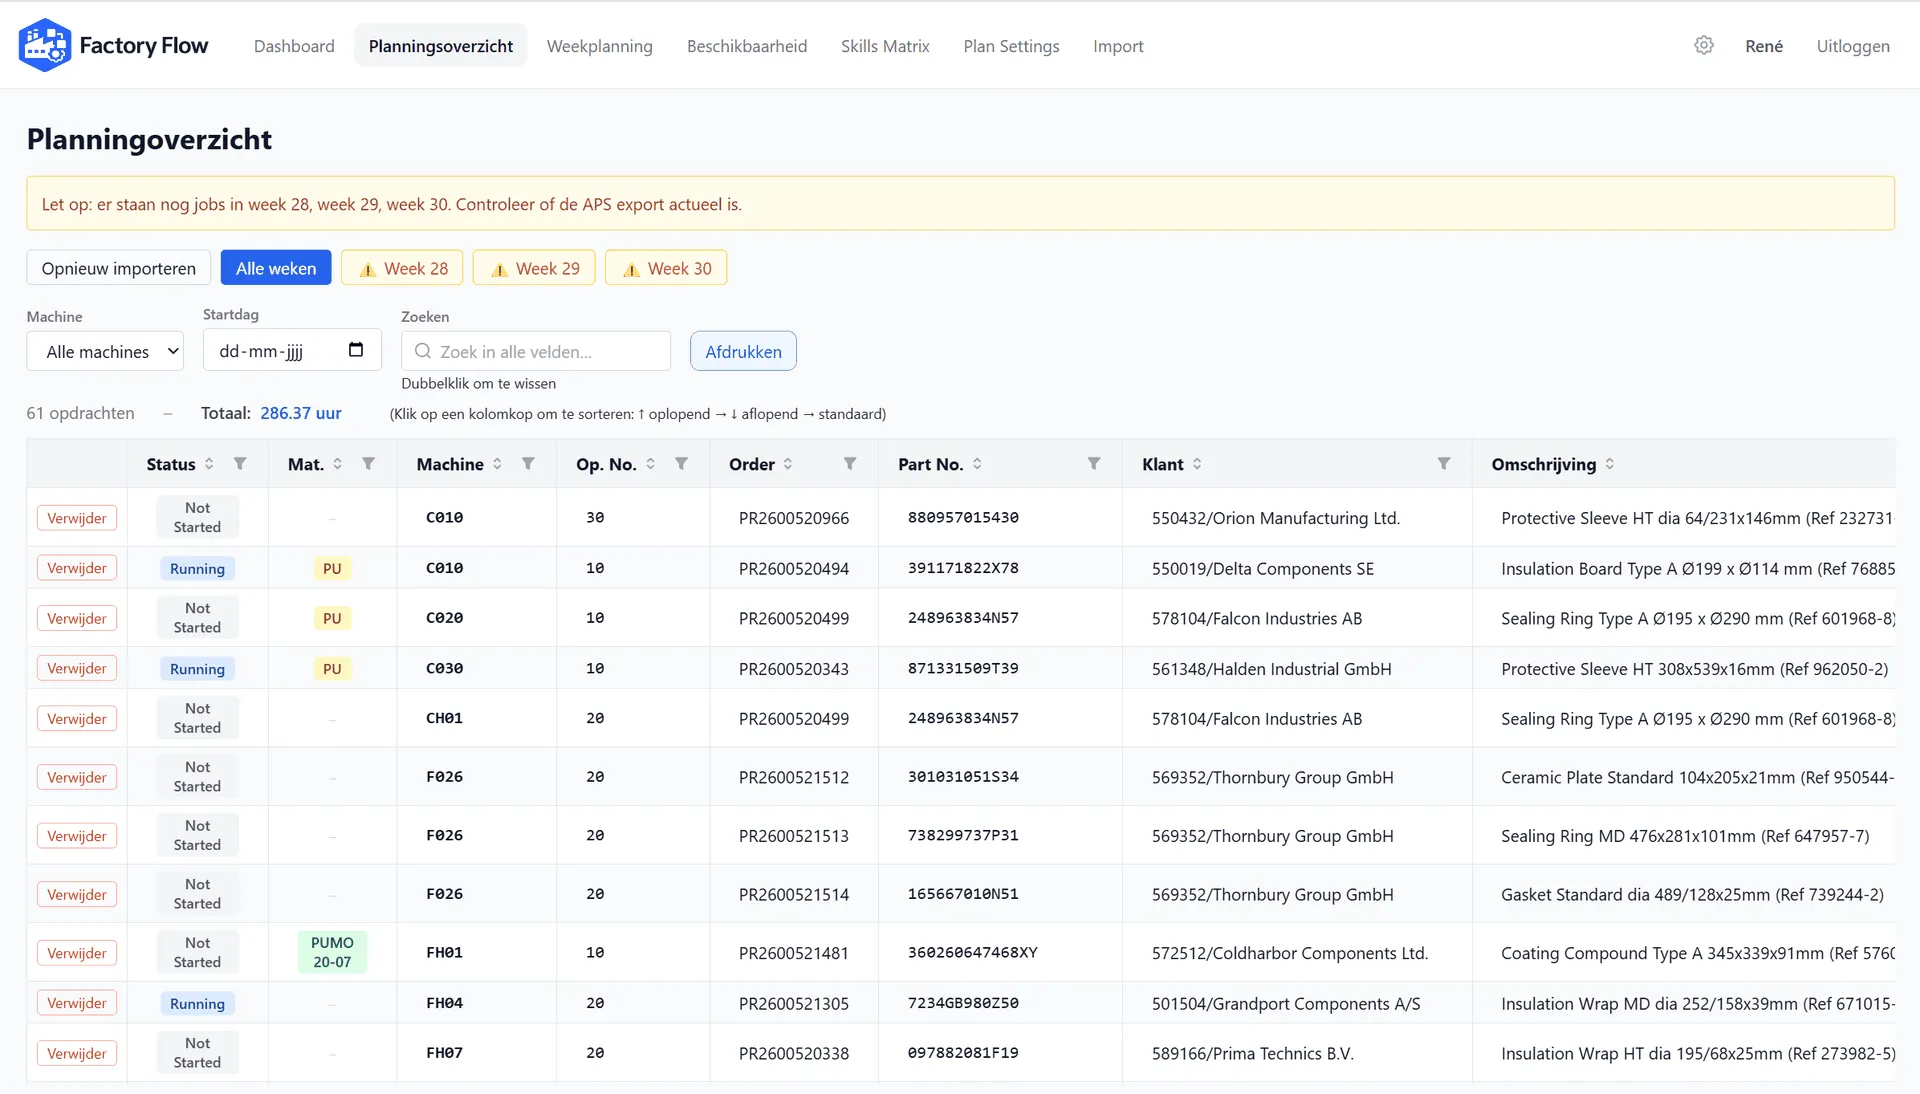
Task: Open the Startdag calendar picker icon
Action: (x=356, y=350)
